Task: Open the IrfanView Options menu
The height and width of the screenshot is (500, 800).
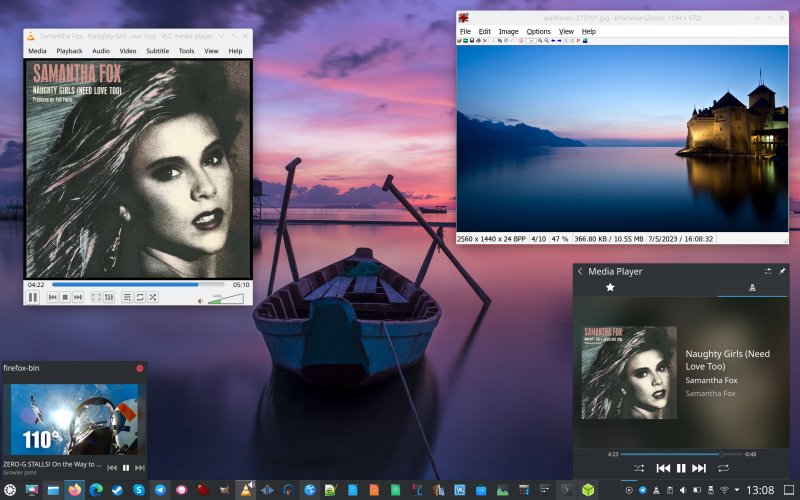Action: click(538, 32)
